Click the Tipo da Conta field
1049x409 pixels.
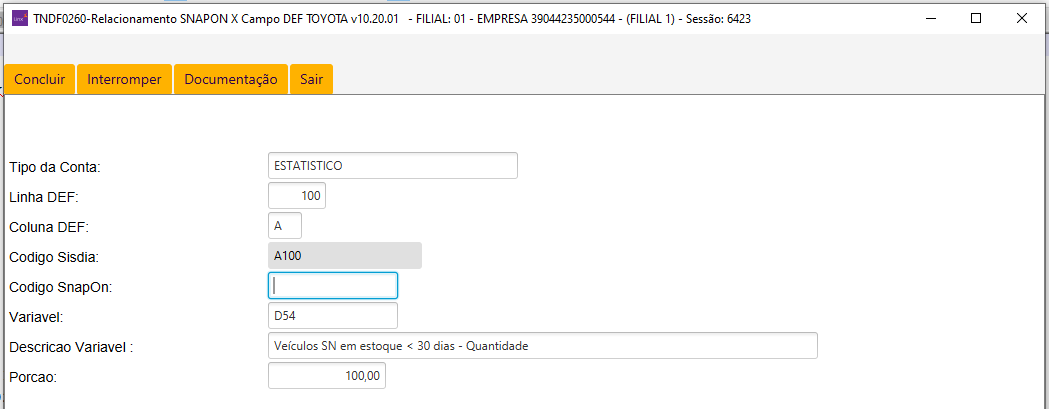(393, 166)
